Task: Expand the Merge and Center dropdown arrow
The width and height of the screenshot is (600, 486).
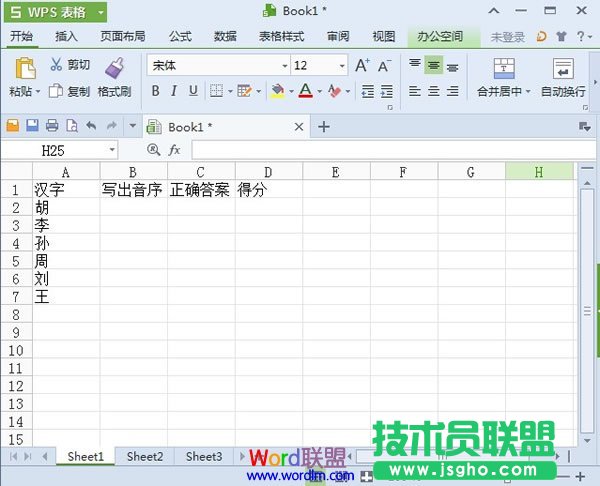Action: 528,91
